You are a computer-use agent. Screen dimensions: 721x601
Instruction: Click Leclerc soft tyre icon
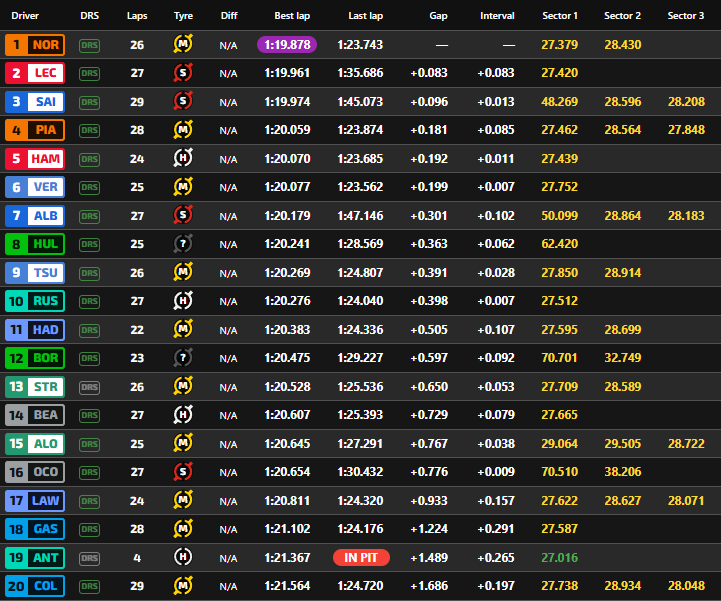coord(183,73)
